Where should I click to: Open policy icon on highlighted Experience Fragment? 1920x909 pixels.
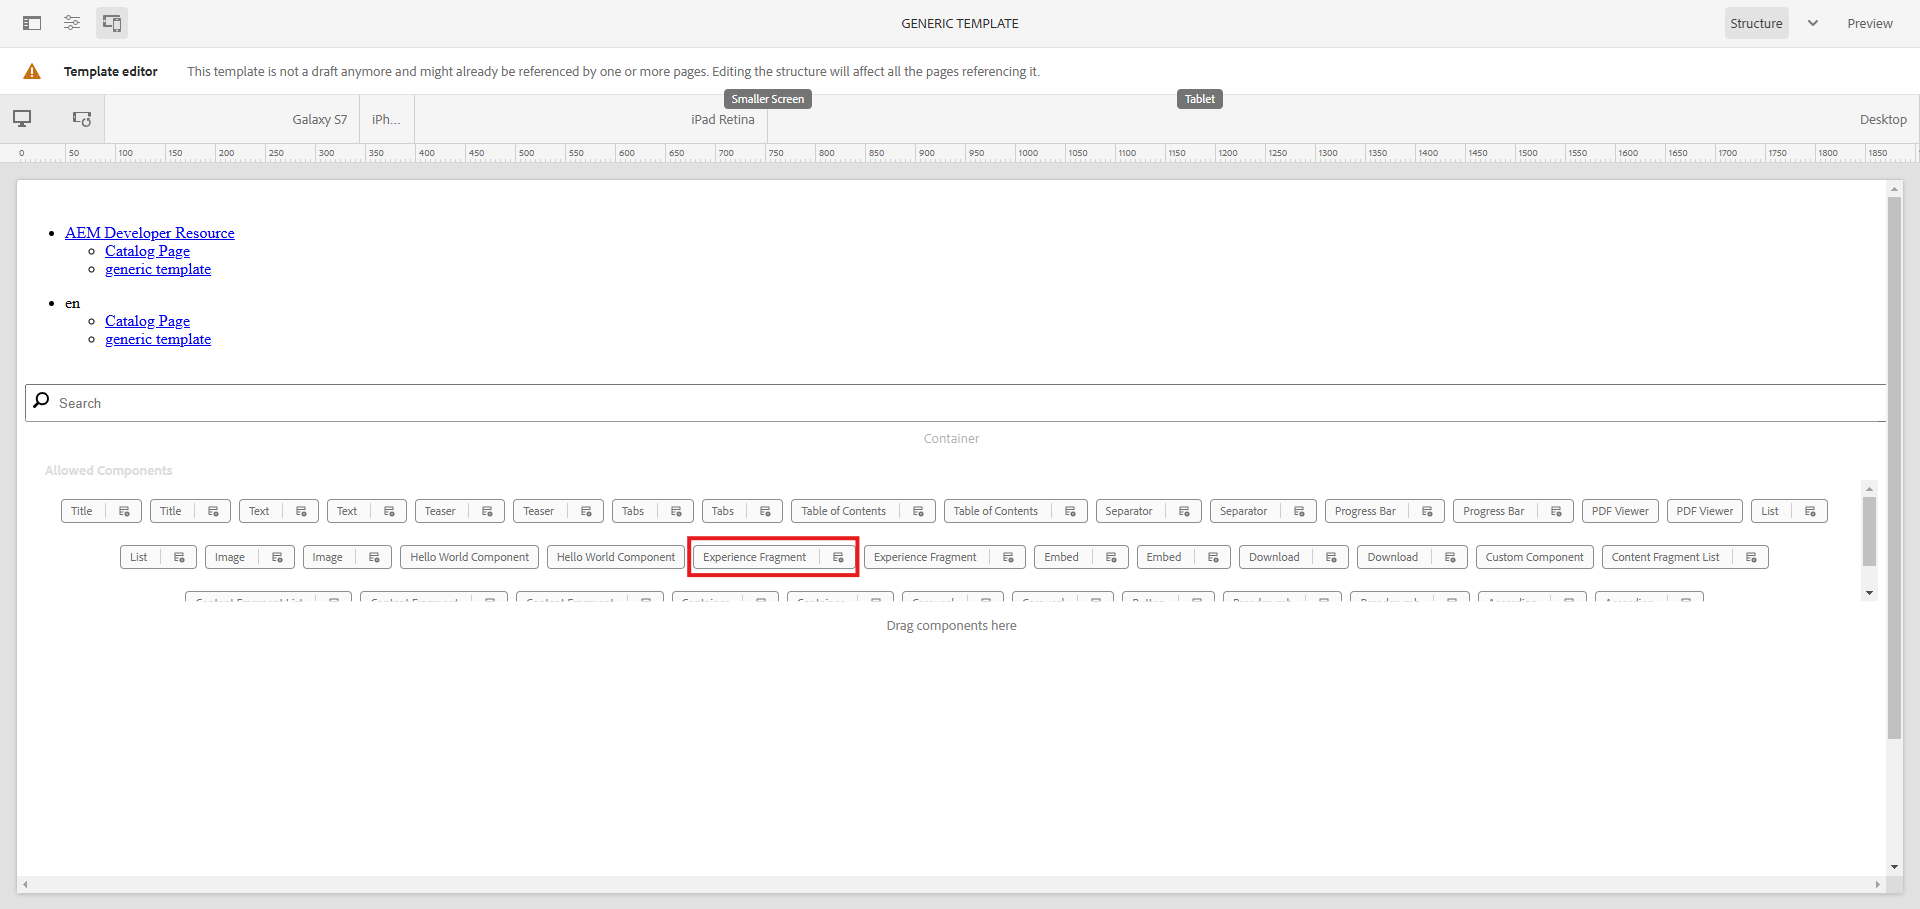click(x=838, y=557)
